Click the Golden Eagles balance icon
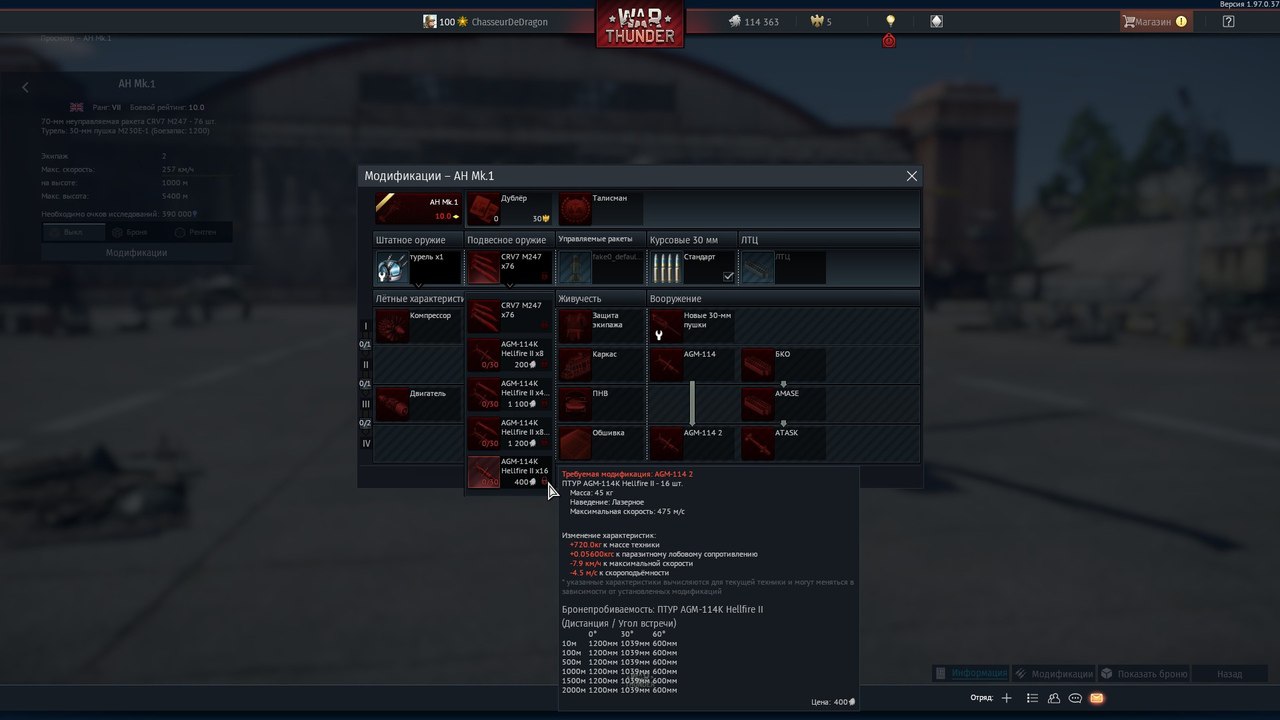 coord(815,21)
